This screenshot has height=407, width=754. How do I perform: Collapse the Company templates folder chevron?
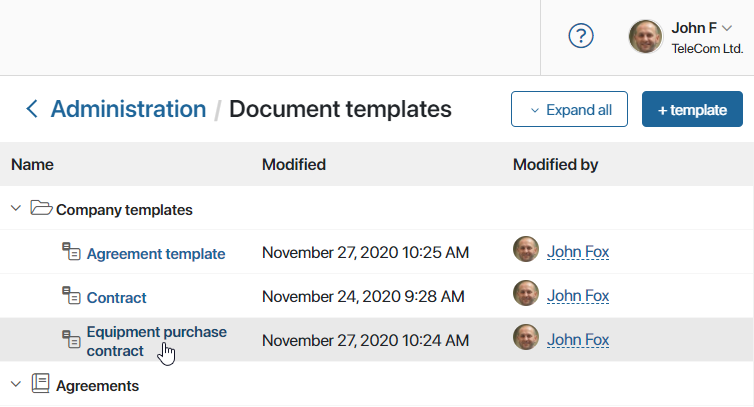click(16, 208)
